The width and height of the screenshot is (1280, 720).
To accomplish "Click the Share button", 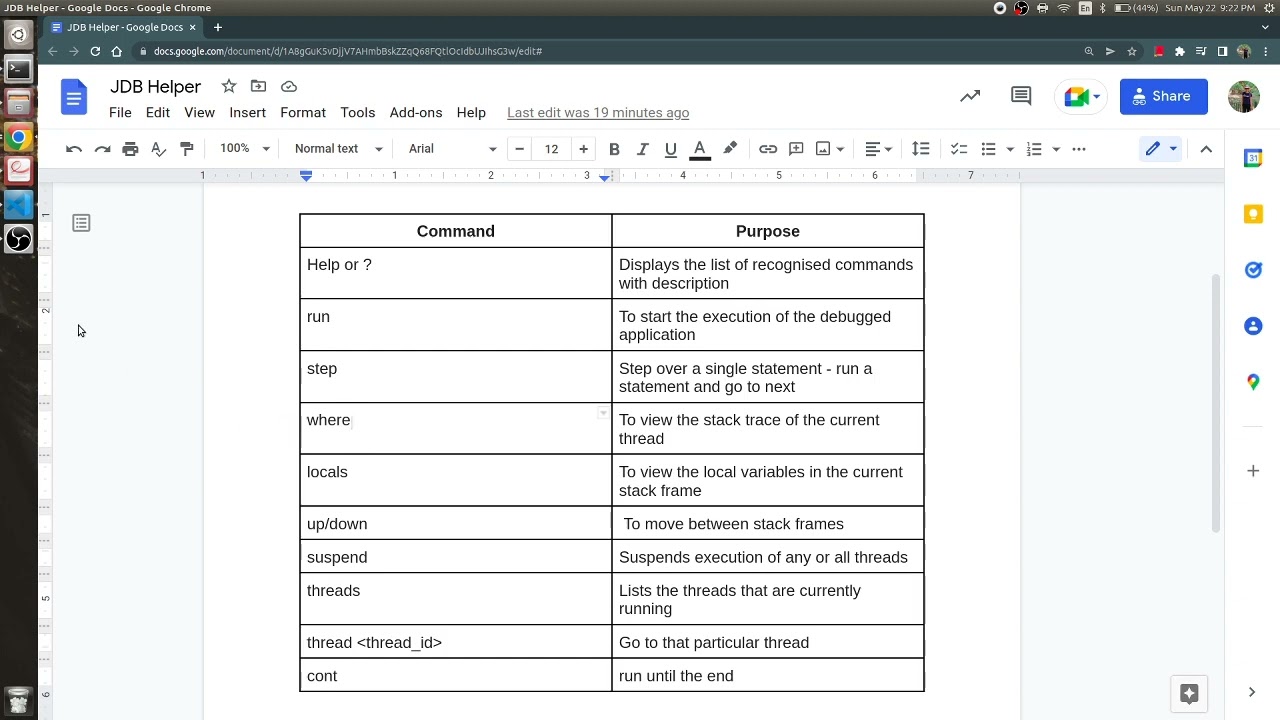I will coord(1164,96).
